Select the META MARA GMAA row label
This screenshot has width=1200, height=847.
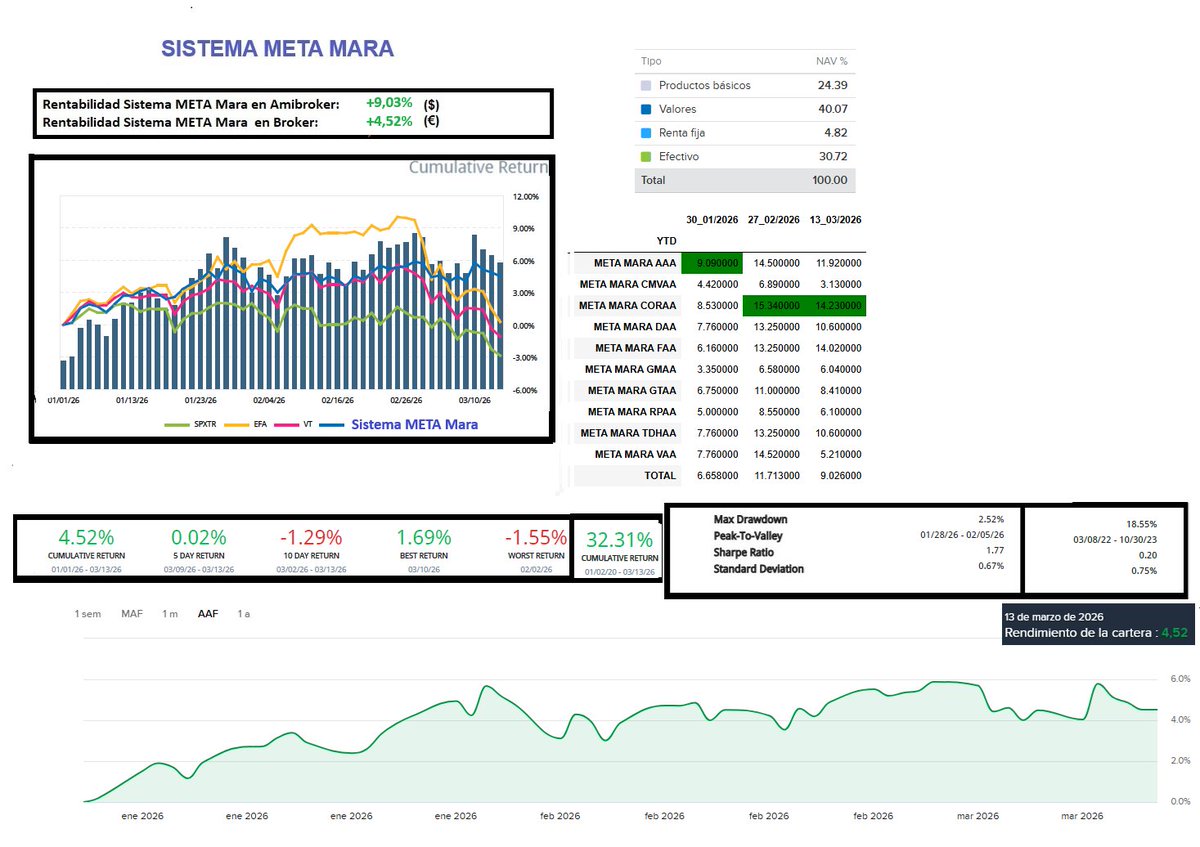tap(632, 369)
